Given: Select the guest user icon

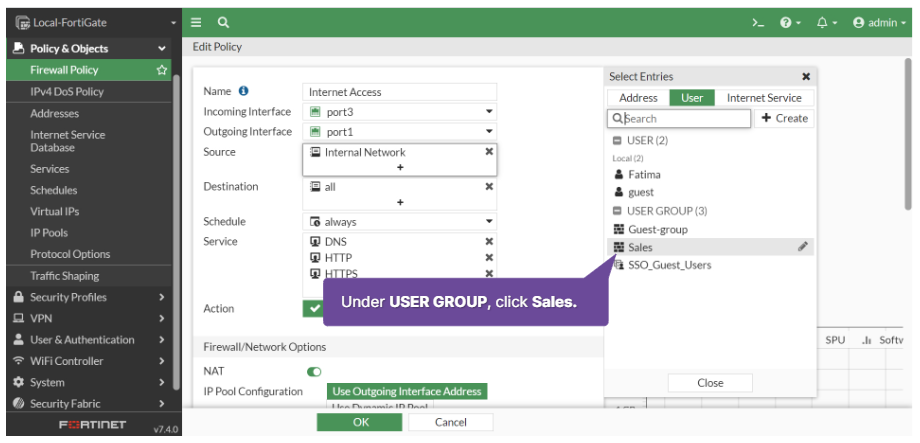Looking at the screenshot, I should click(x=618, y=192).
